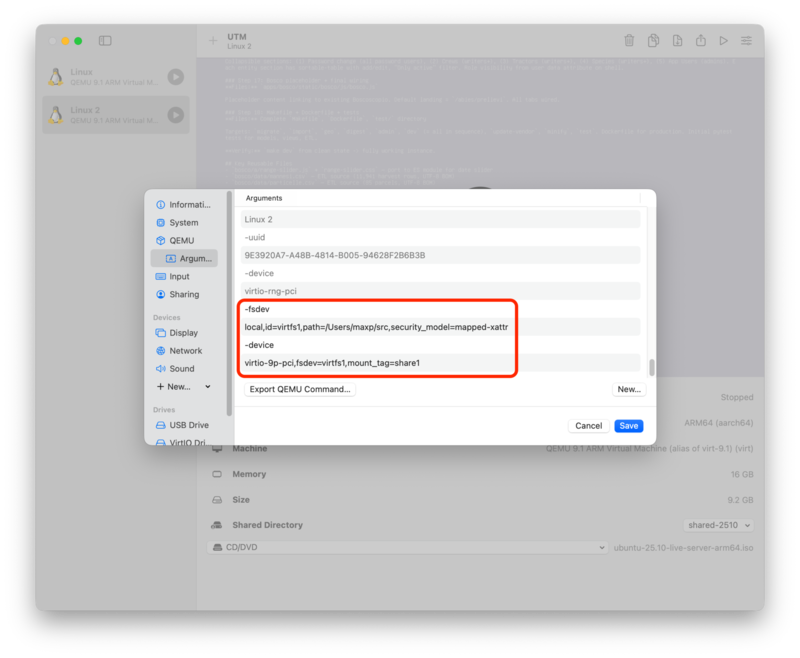800x658 pixels.
Task: Clone the VM with the duplicate toolbar icon
Action: click(654, 41)
